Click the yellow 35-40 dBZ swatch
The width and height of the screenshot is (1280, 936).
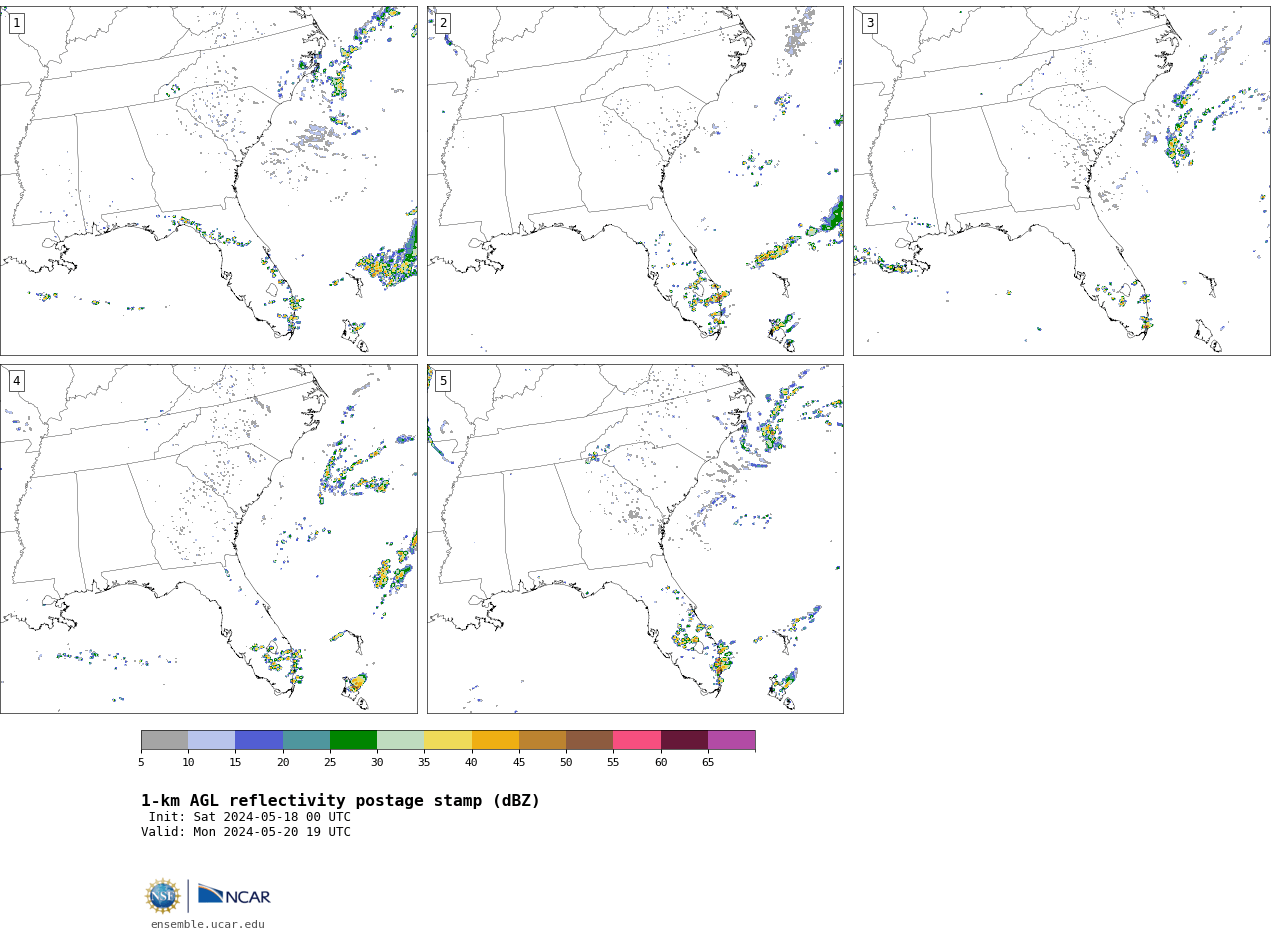pos(448,740)
